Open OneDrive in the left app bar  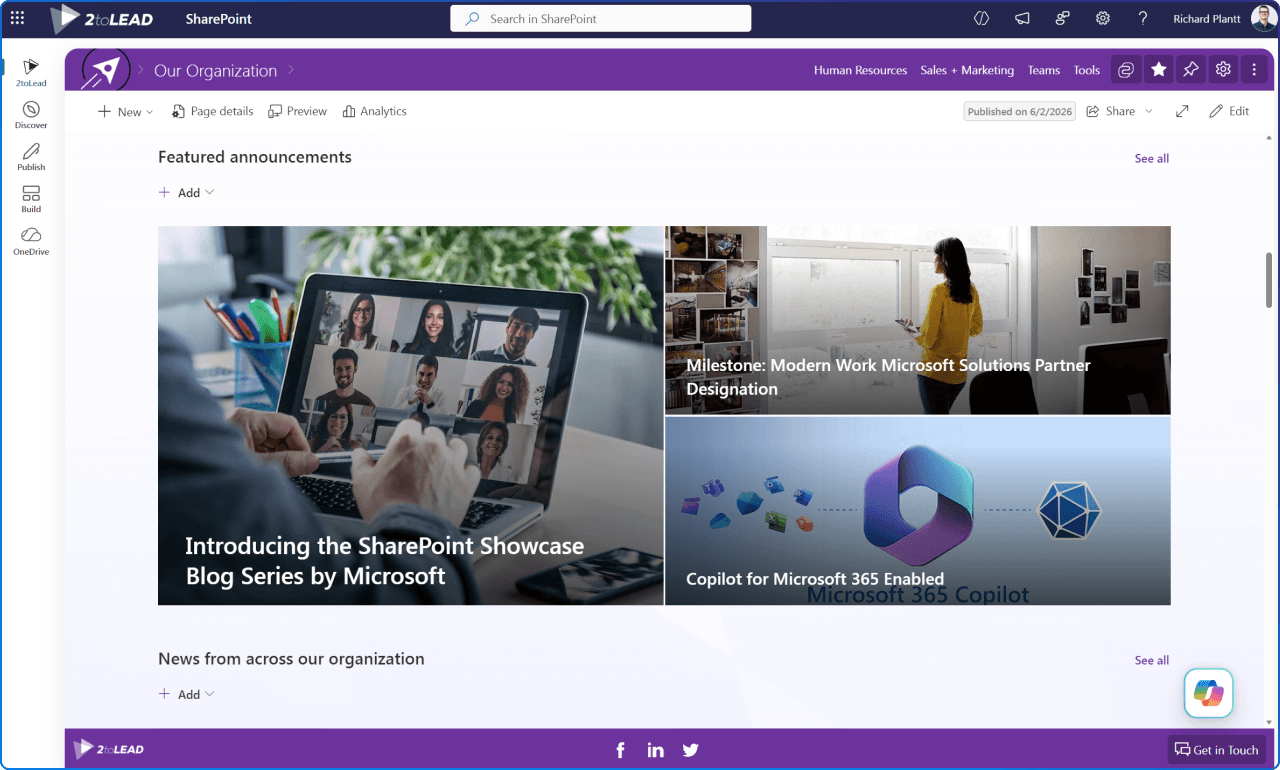click(31, 241)
